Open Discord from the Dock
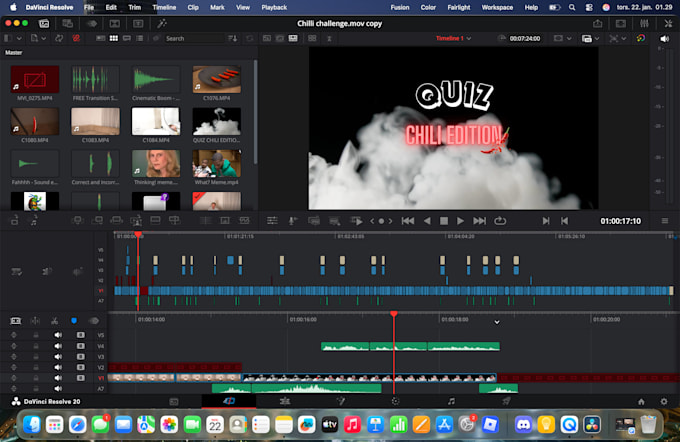Screen dimensions: 680x442 tap(523, 425)
